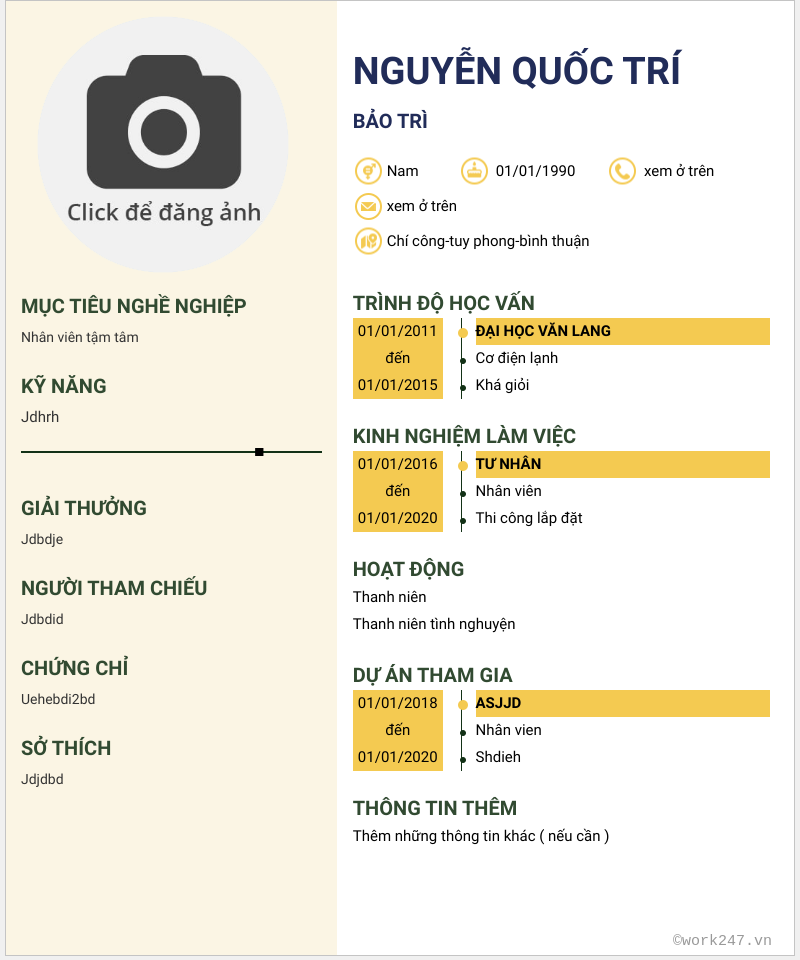Screen dimensions: 800x960
Task: Click the job title BẢO TRÌ
Action: pos(390,122)
